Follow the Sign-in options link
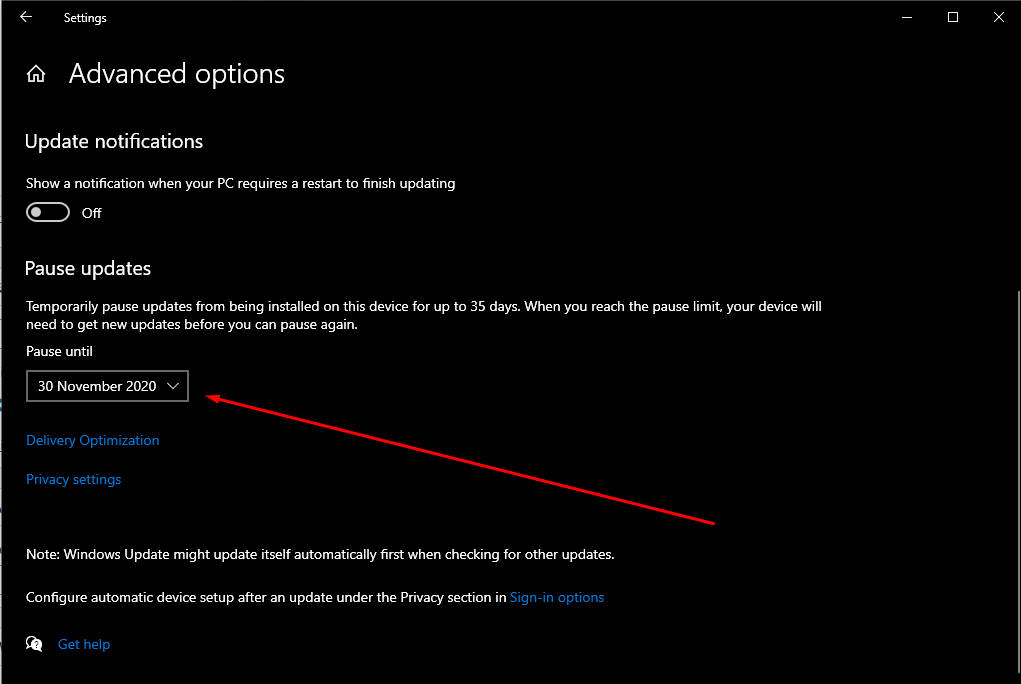The image size is (1021, 684). pos(556,597)
